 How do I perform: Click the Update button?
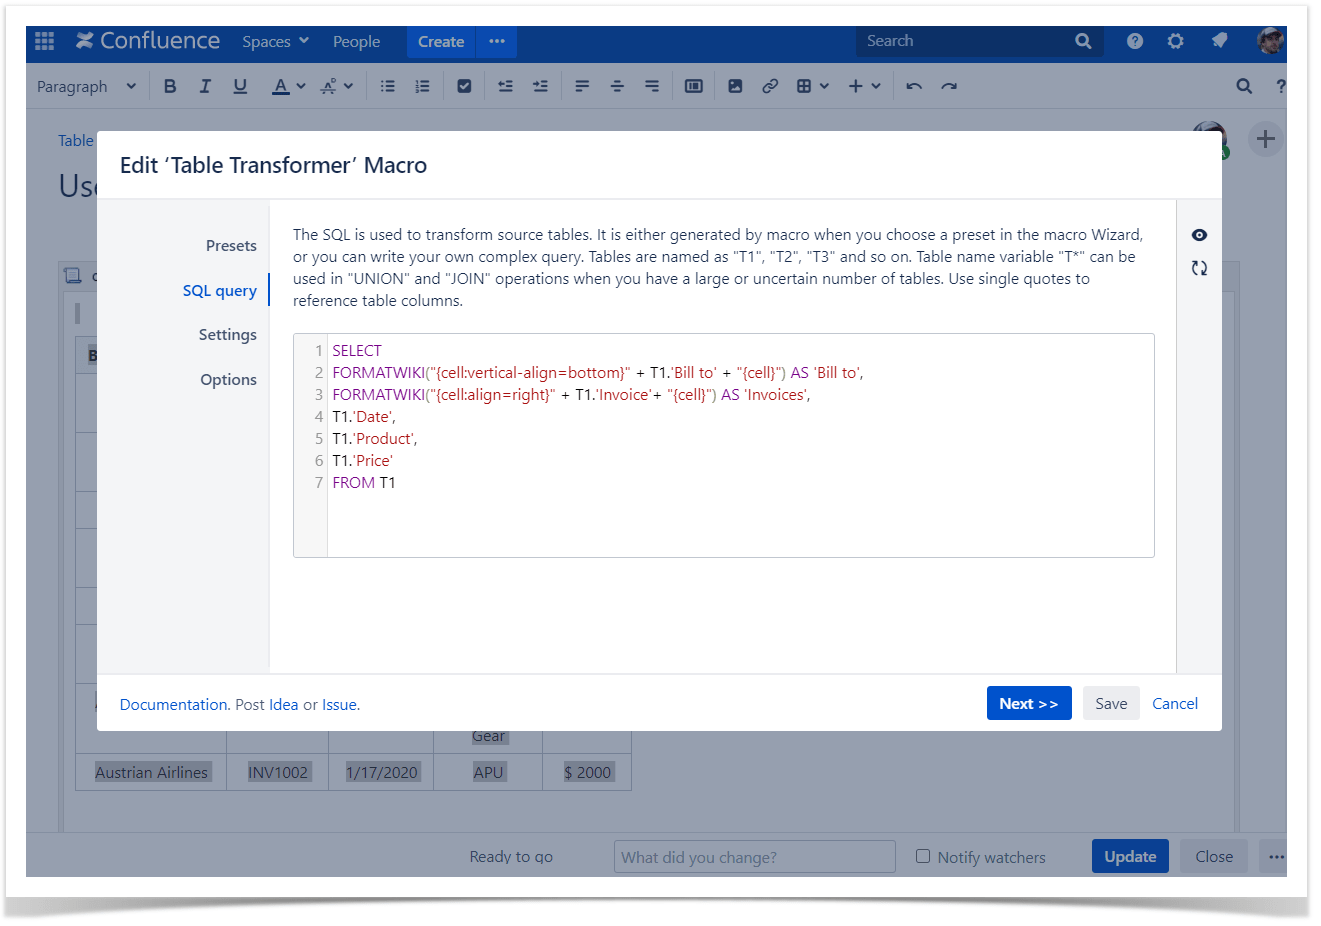click(x=1130, y=856)
